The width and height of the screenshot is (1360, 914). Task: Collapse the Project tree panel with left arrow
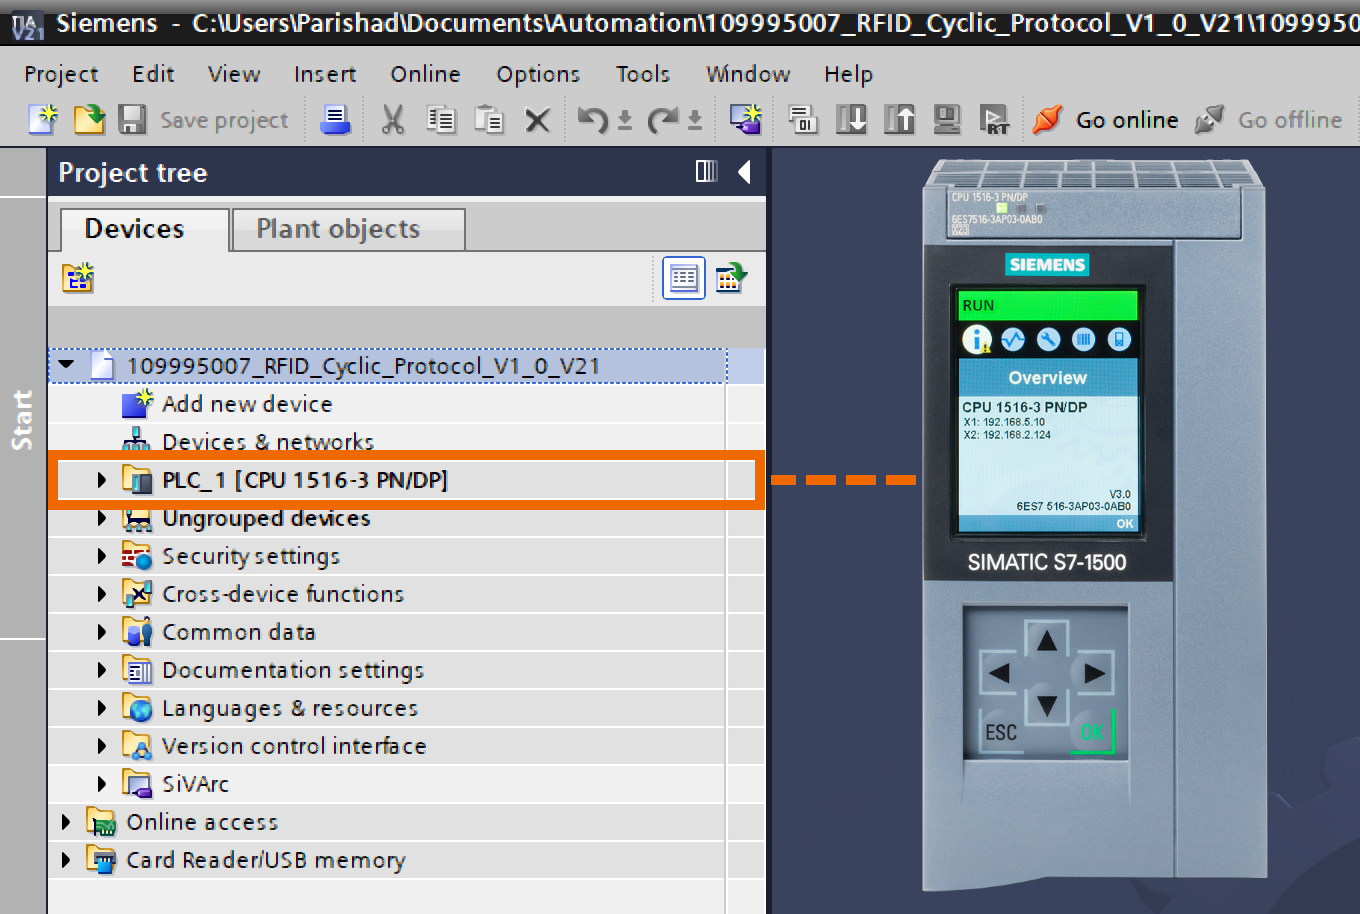click(744, 172)
